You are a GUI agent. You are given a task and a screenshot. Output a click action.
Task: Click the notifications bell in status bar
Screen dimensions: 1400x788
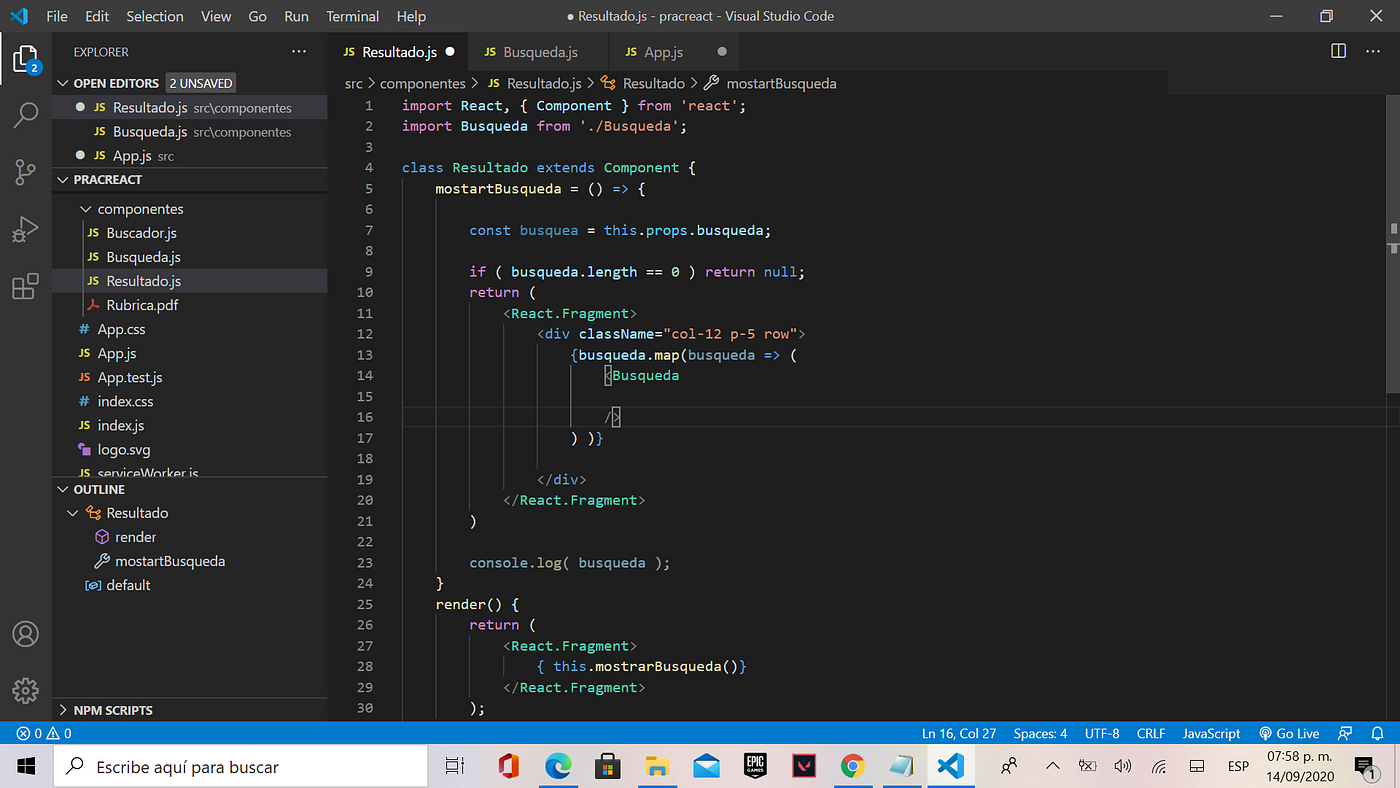[x=1377, y=733]
